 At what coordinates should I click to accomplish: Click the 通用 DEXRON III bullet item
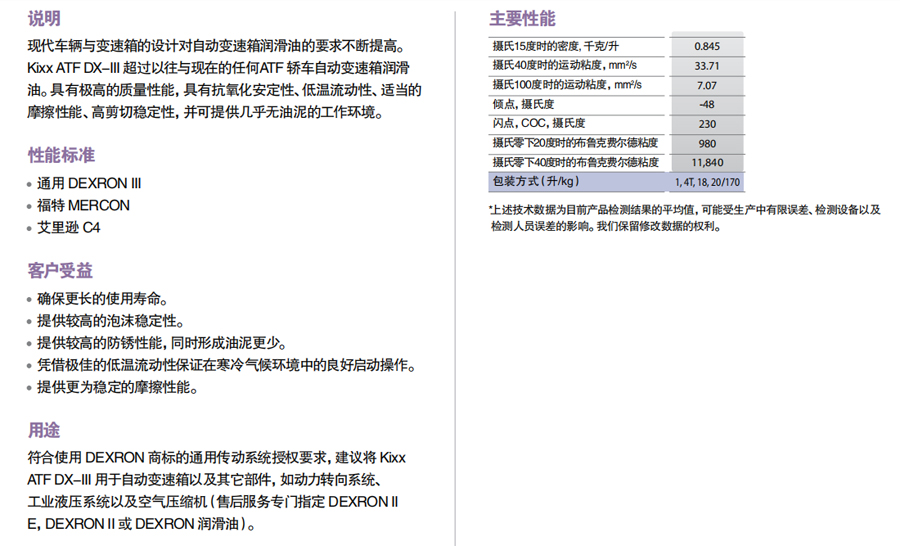[x=89, y=183]
